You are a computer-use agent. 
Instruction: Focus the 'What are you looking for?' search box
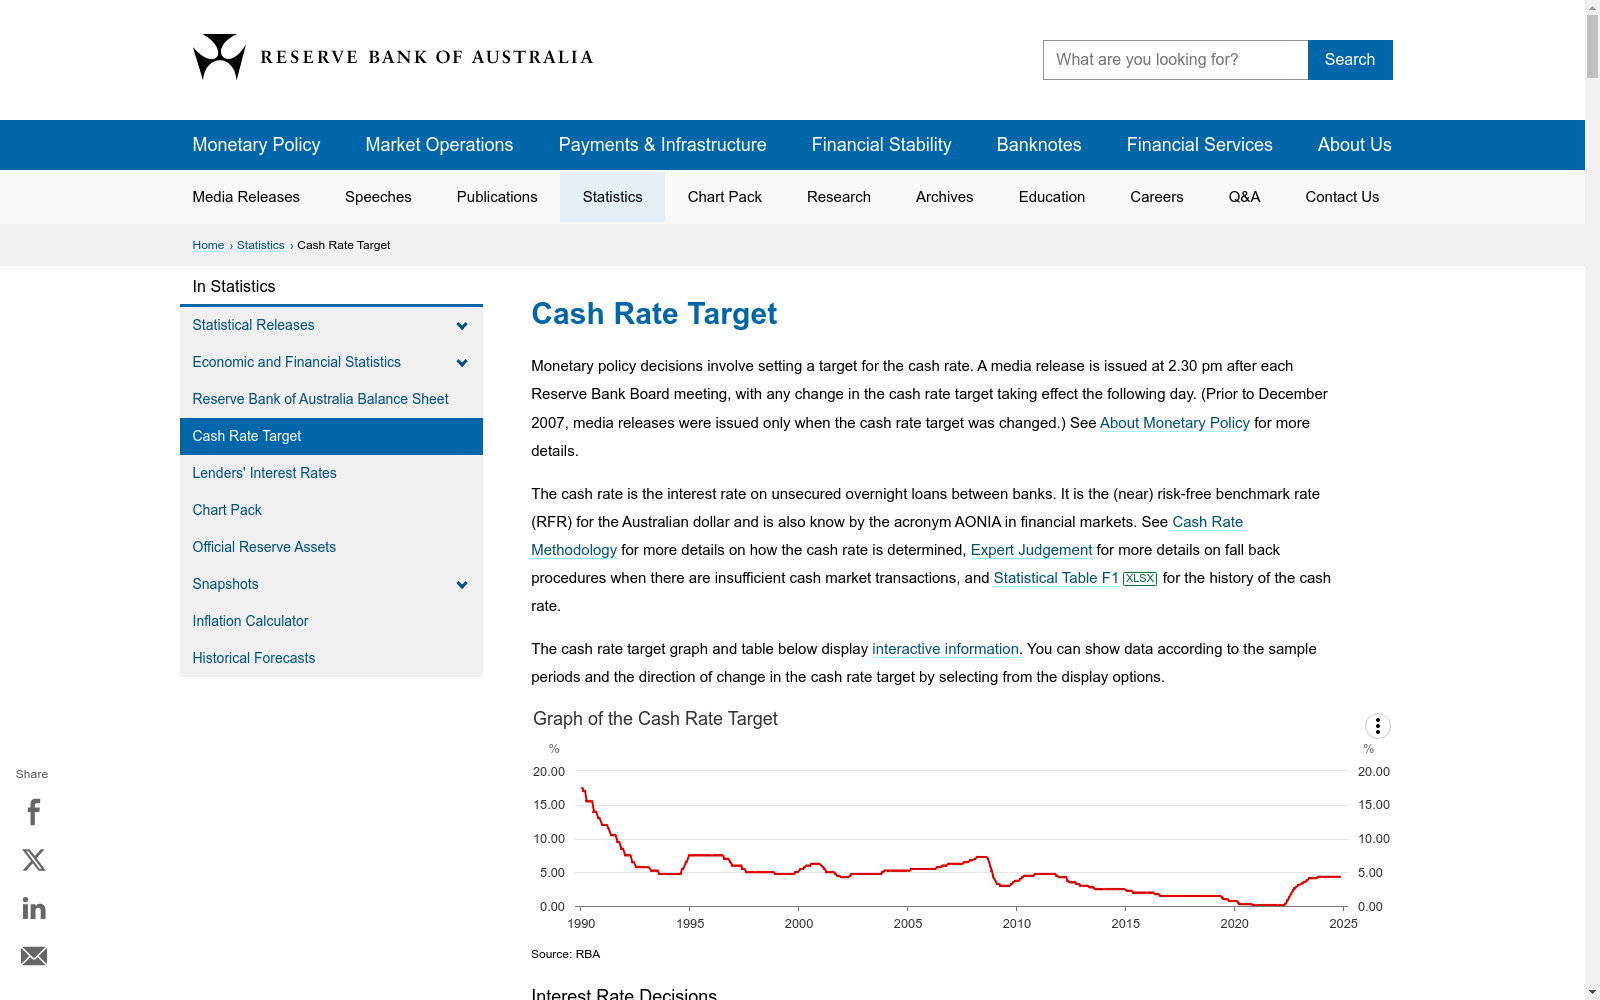click(1175, 60)
